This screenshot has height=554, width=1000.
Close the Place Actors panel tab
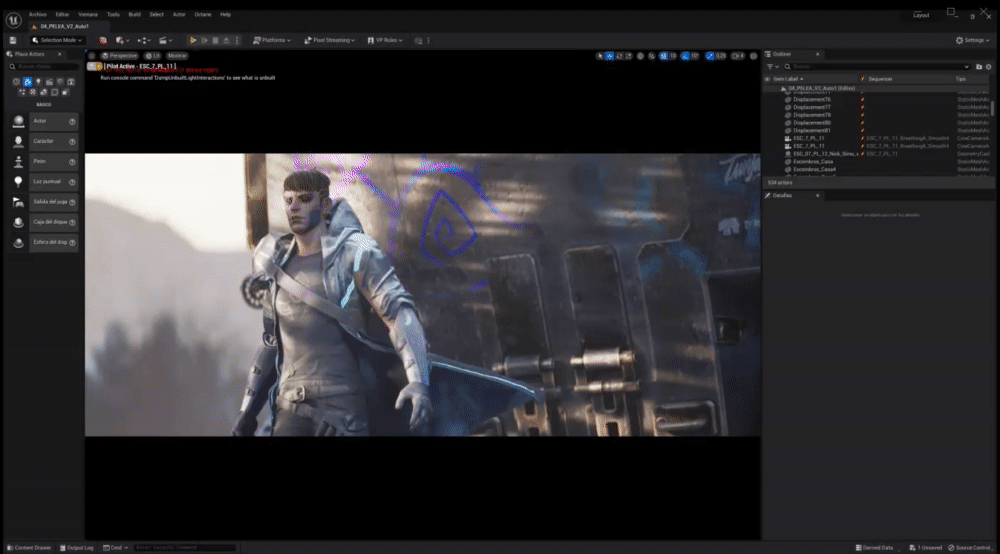[60, 54]
